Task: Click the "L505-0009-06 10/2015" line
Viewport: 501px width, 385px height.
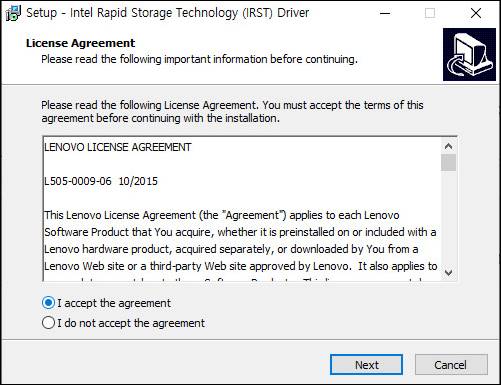Action: click(x=101, y=181)
